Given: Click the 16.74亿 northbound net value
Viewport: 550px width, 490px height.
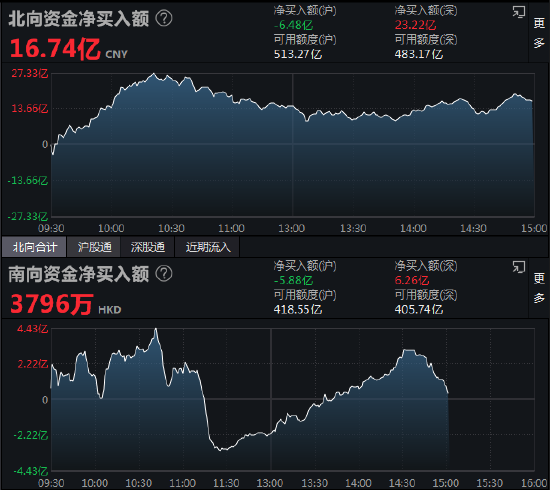Looking at the screenshot, I should click(55, 48).
